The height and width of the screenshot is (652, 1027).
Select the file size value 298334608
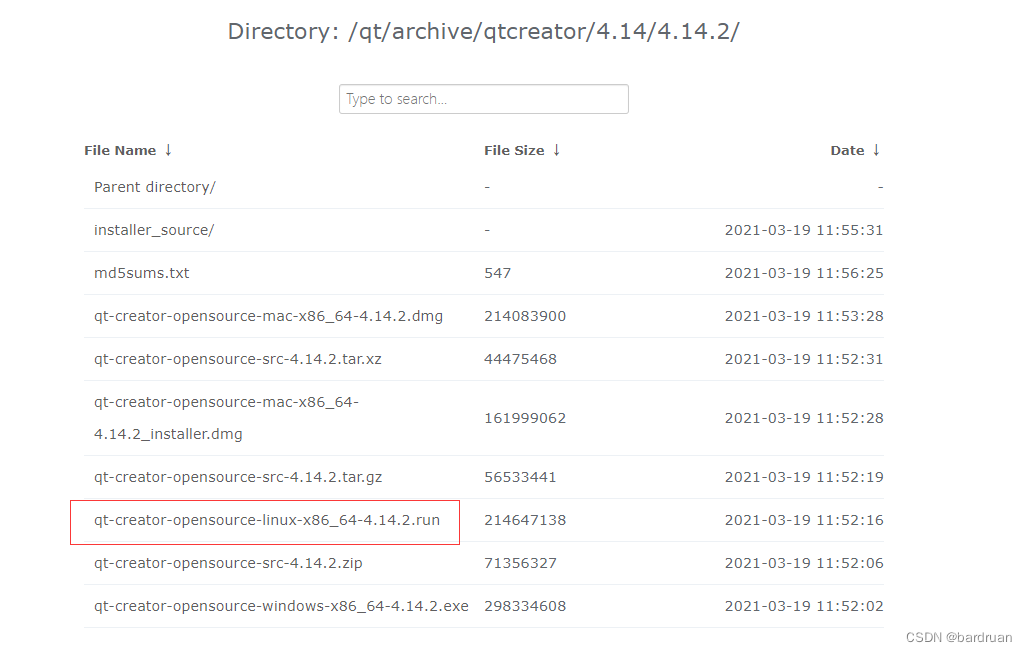click(525, 606)
